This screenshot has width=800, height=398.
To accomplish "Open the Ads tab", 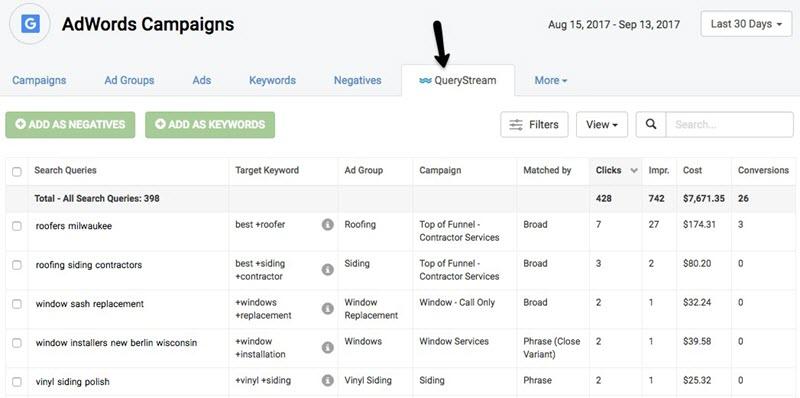I will pos(202,81).
